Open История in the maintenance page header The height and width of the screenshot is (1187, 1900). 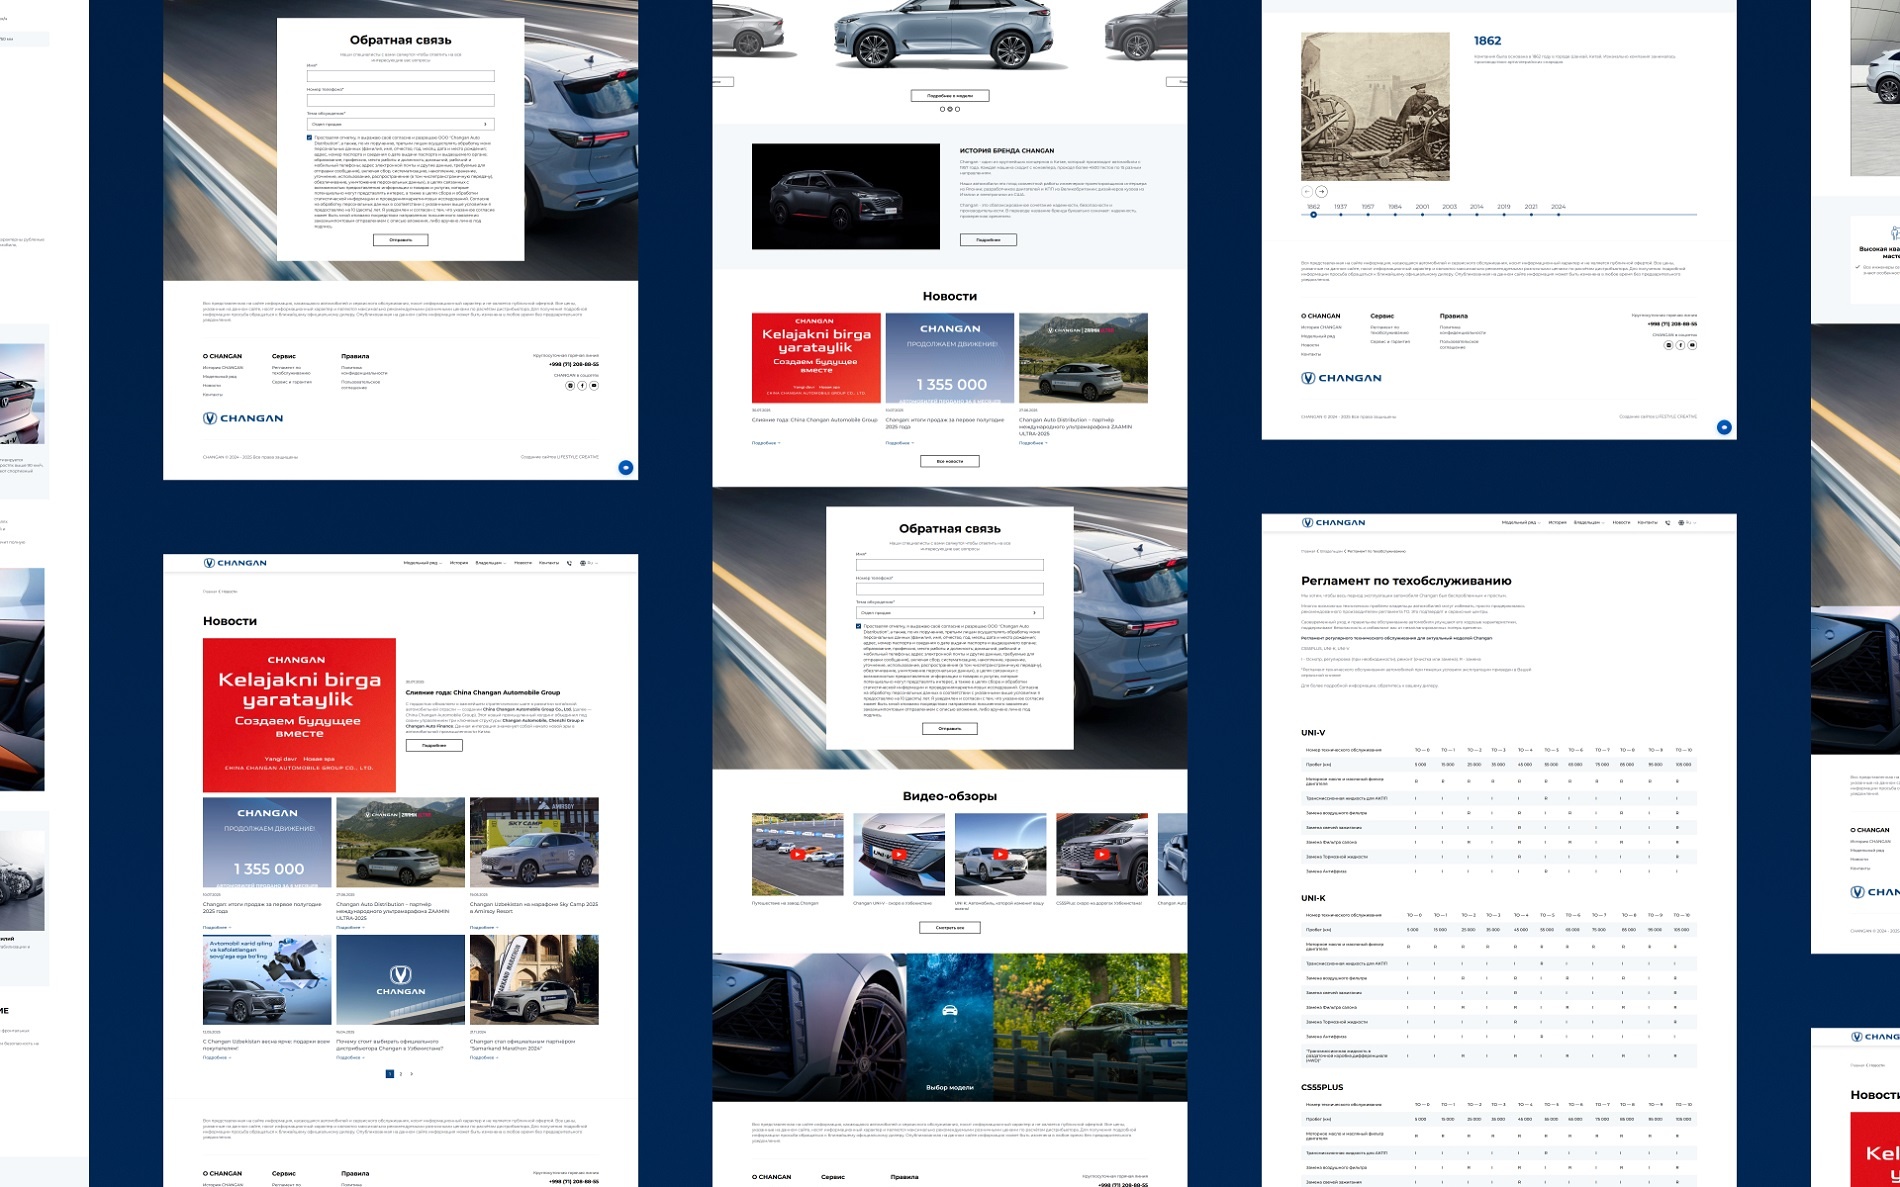point(1557,522)
